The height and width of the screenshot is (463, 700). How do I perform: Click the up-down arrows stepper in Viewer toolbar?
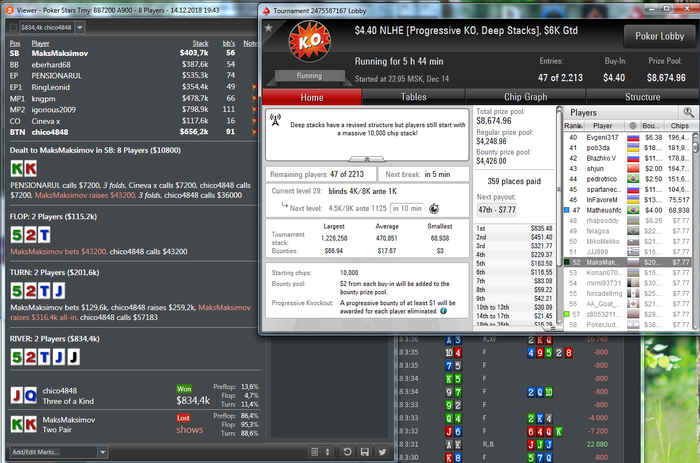pos(327,452)
